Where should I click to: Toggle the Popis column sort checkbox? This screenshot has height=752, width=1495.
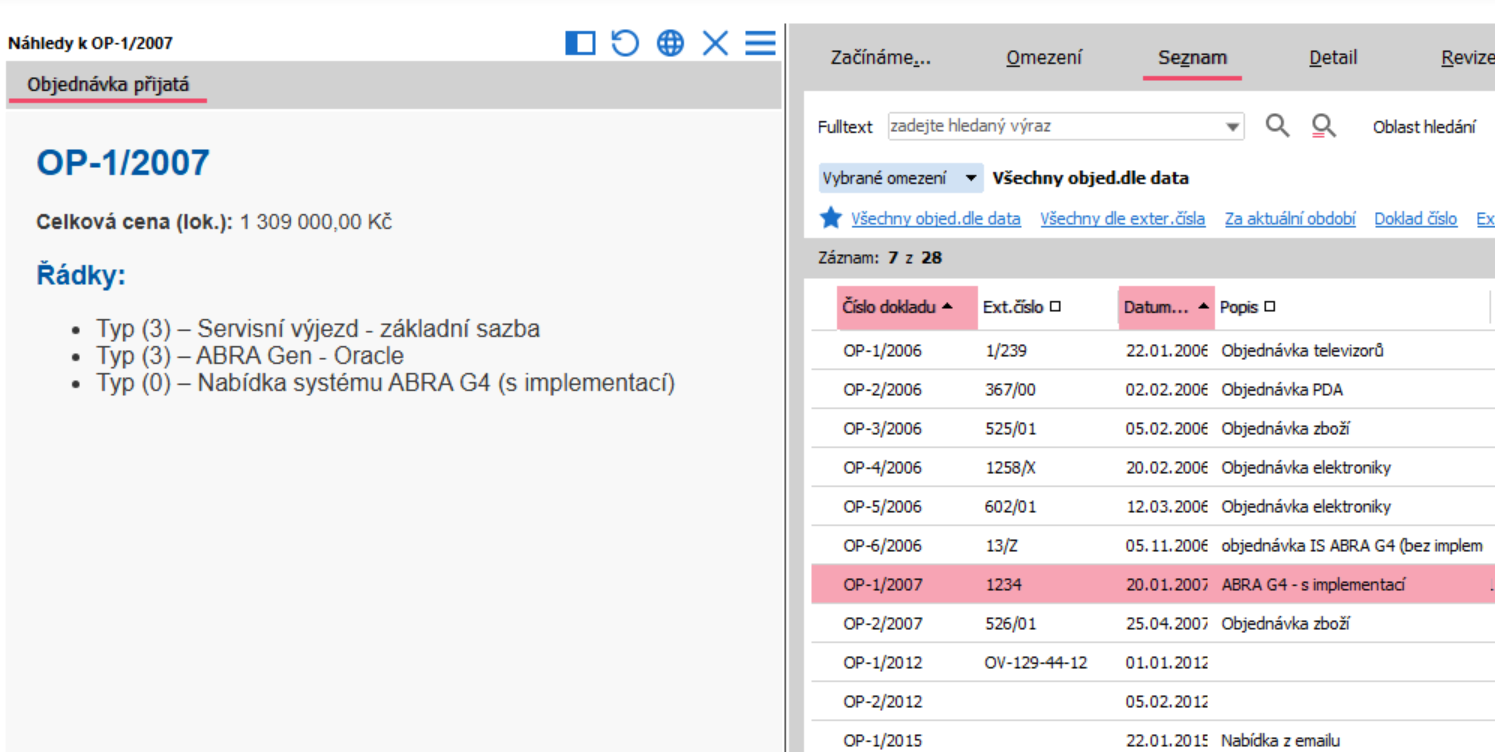[1270, 307]
